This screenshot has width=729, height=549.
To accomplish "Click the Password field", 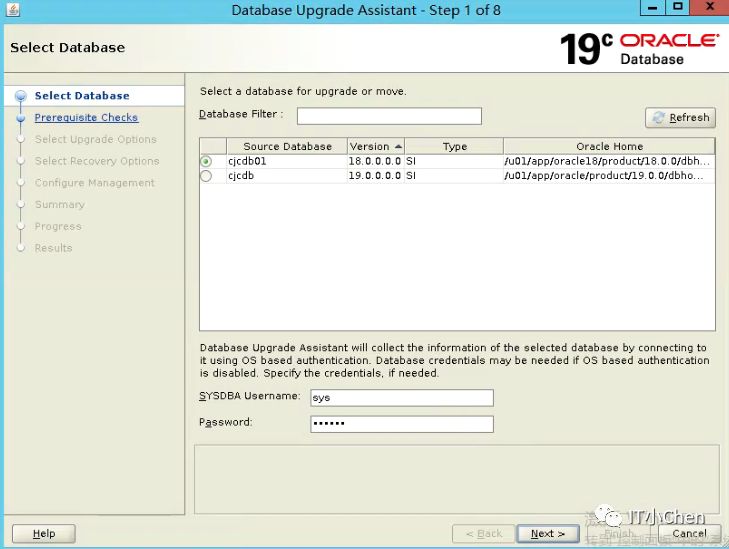I will 402,423.
